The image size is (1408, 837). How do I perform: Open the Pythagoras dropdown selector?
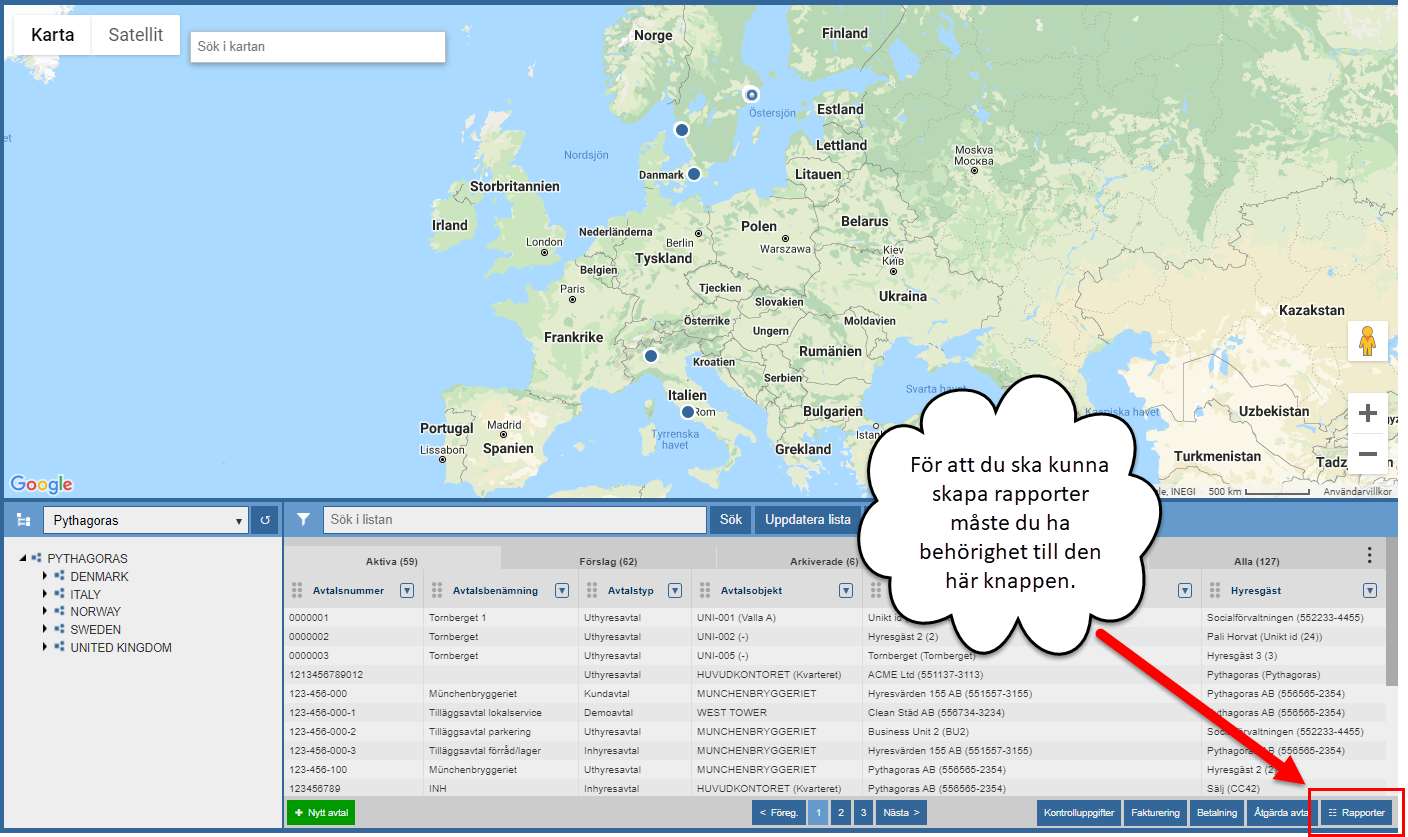pyautogui.click(x=145, y=520)
